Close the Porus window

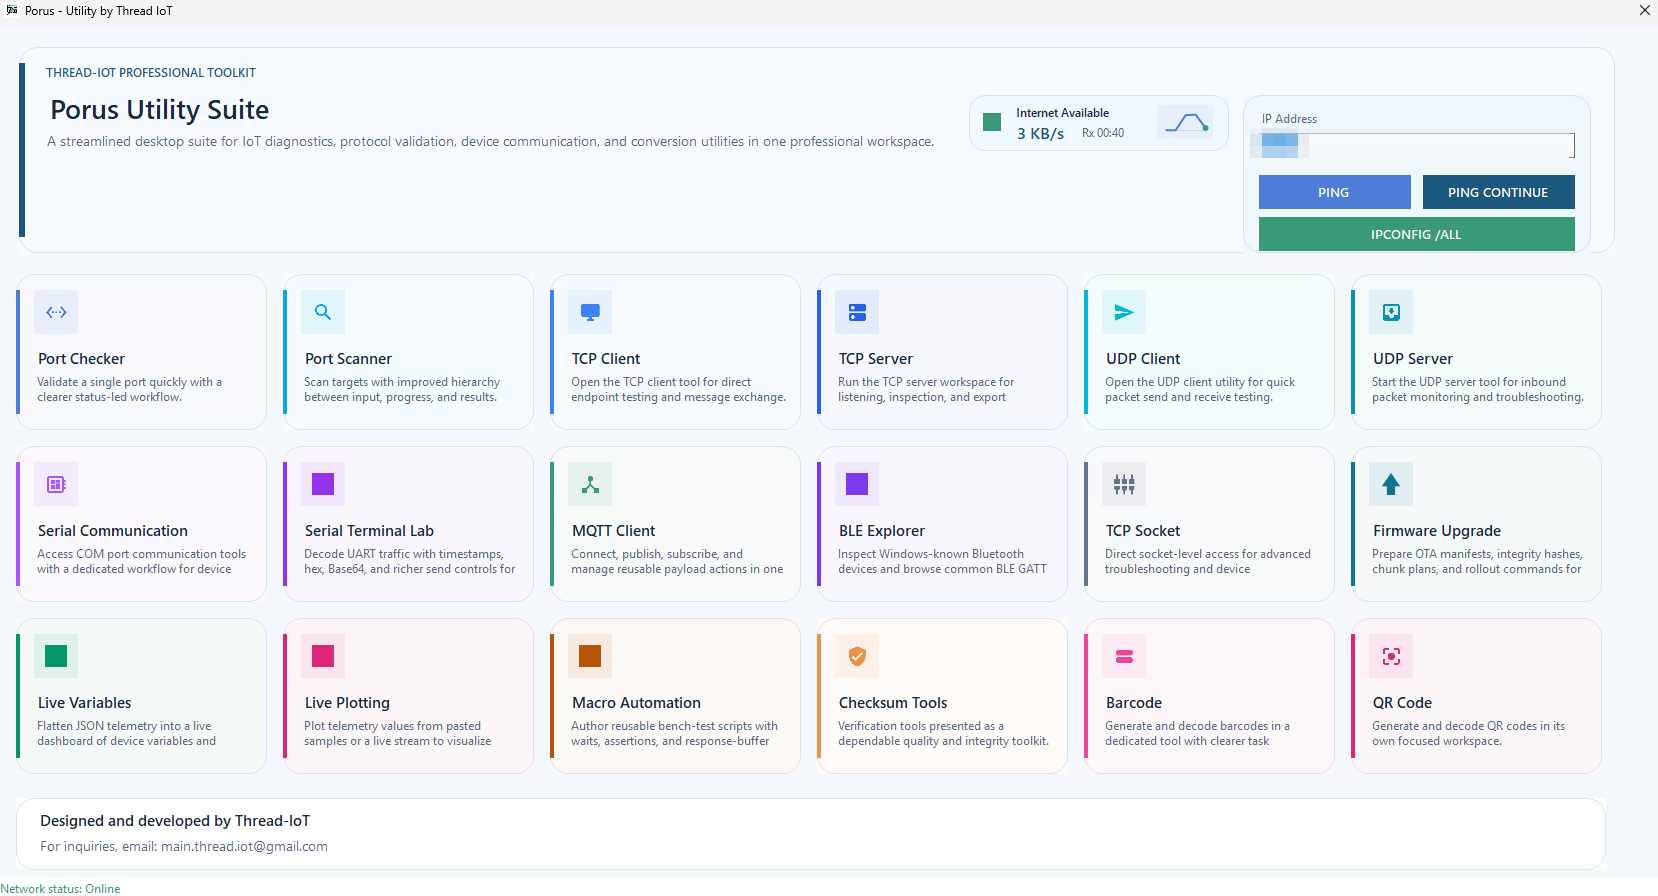[1644, 10]
